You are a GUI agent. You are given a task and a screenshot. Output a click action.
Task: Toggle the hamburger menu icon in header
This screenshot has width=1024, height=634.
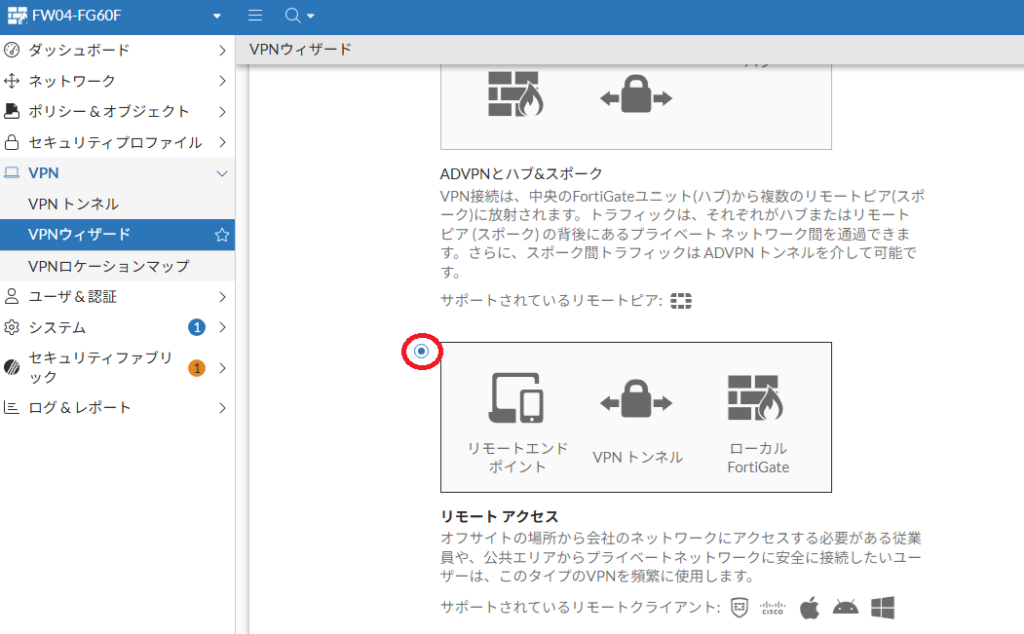pyautogui.click(x=255, y=15)
